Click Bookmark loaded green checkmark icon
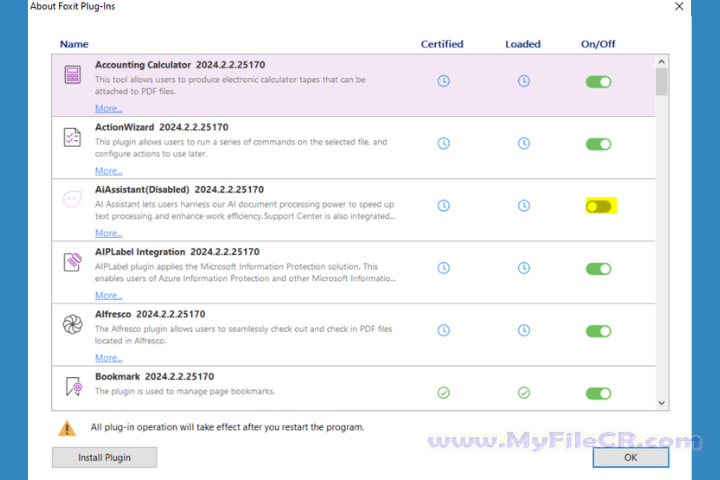Viewport: 720px width, 480px height. (x=524, y=393)
